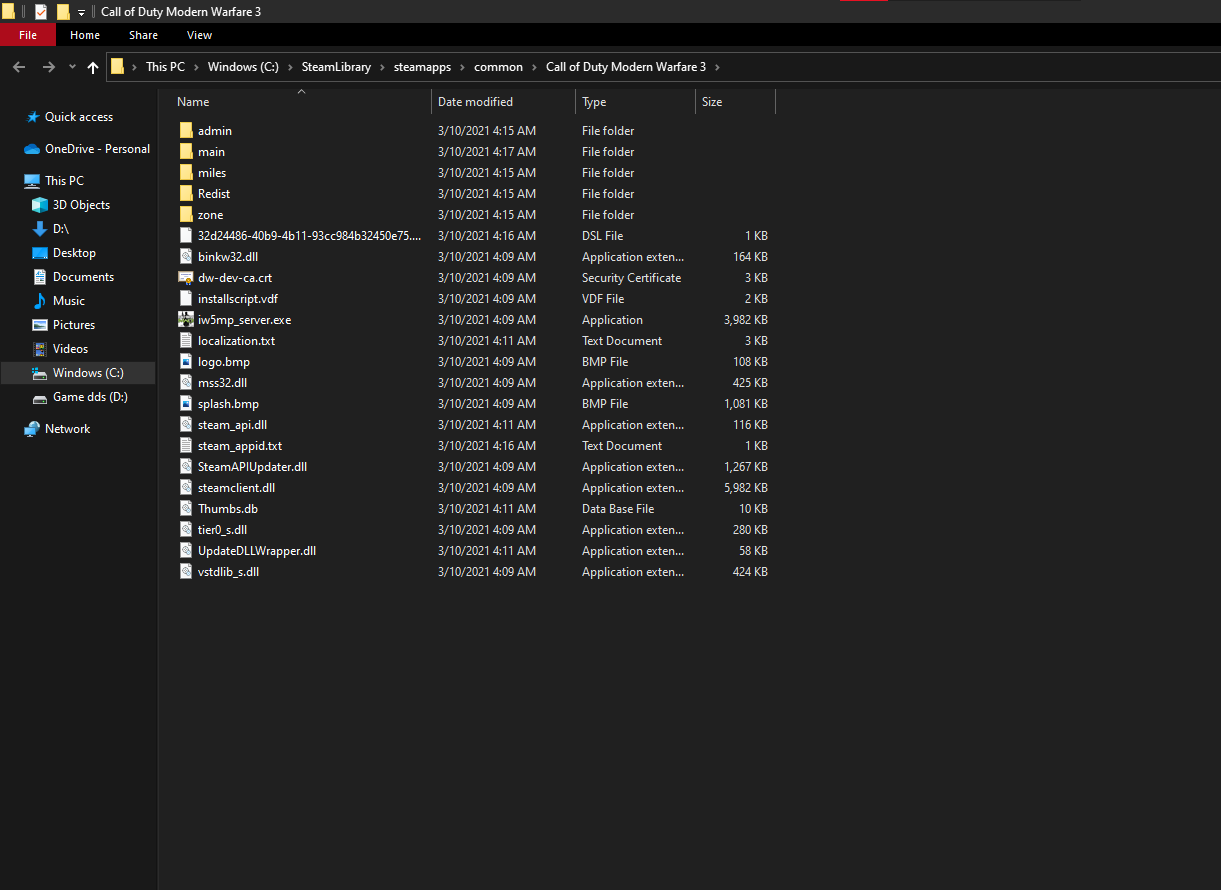Select the vstdlib_s.dll file
The width and height of the screenshot is (1221, 890).
tap(228, 572)
